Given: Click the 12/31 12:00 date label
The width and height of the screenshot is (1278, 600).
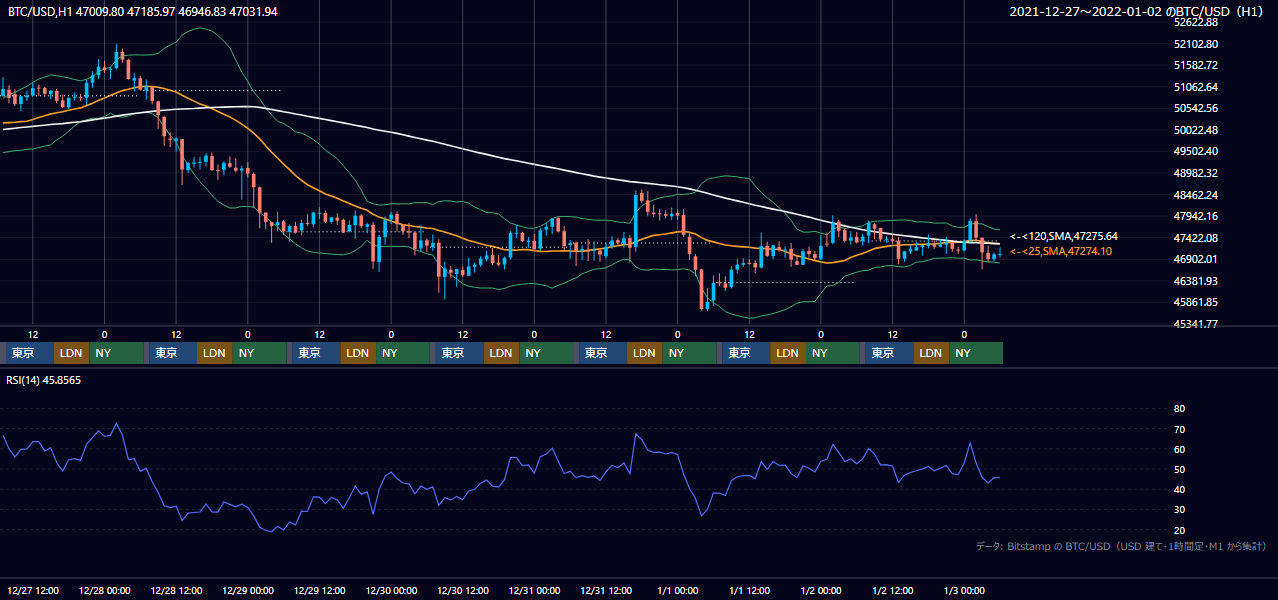Looking at the screenshot, I should 607,590.
